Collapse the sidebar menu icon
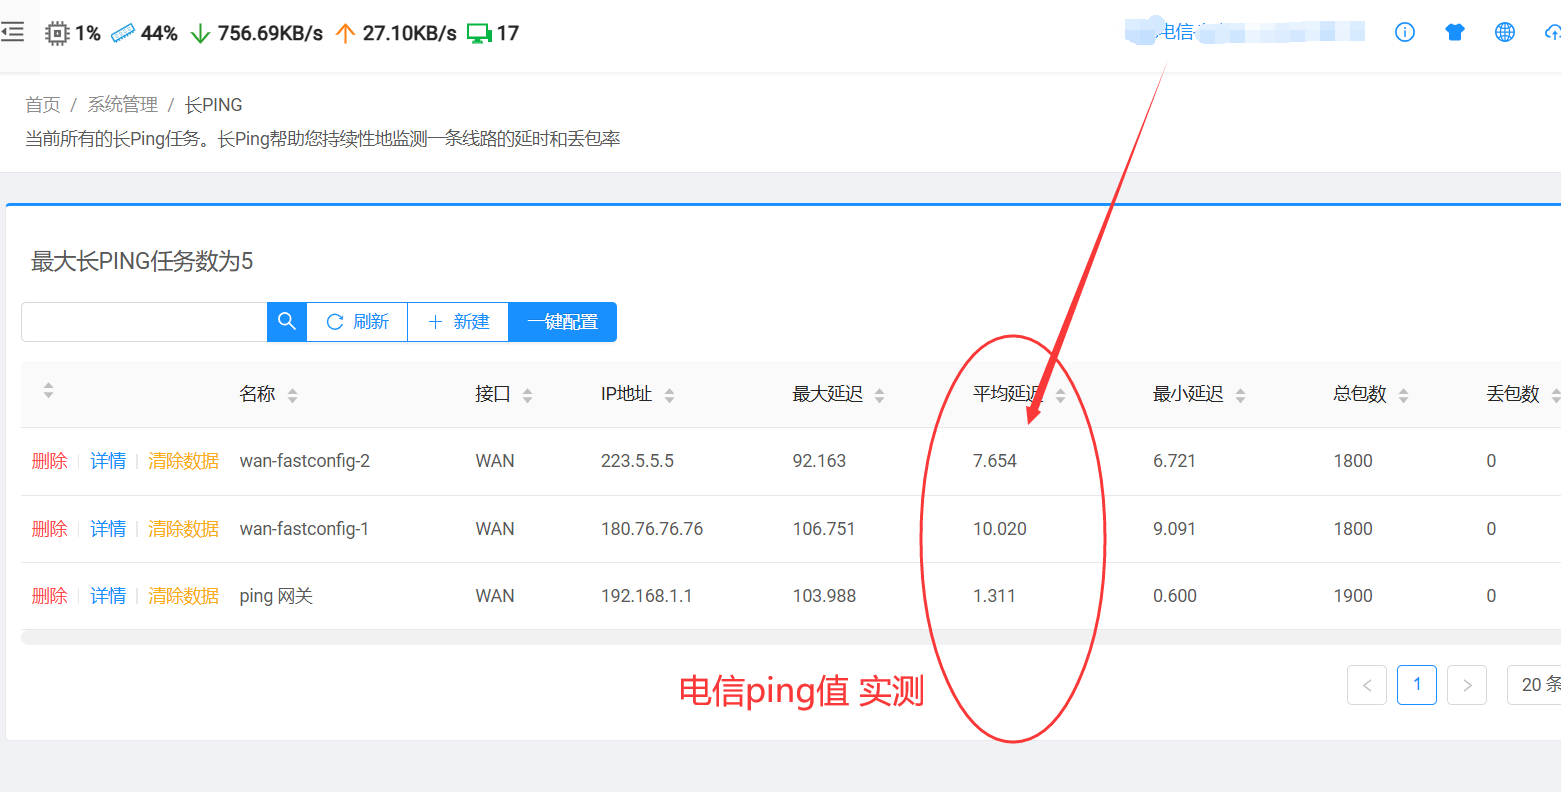 (13, 33)
